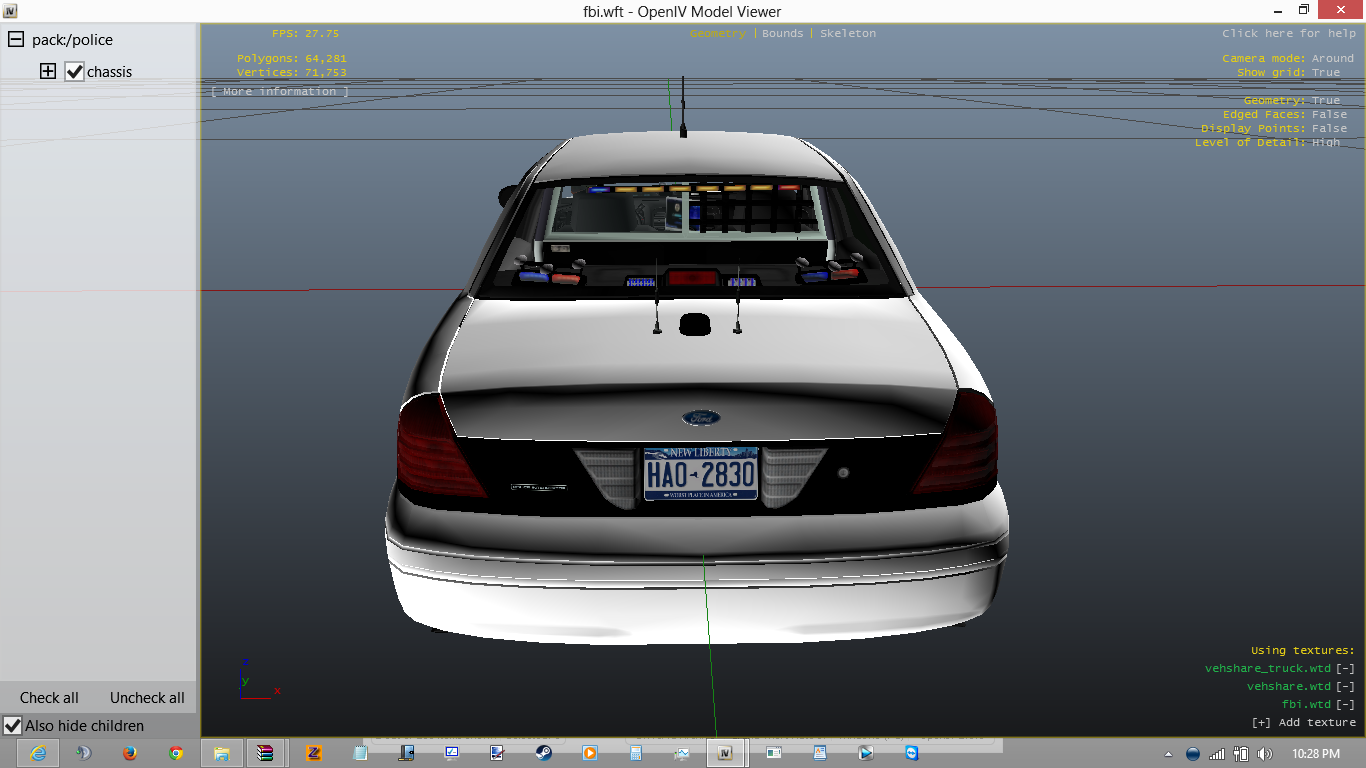Open Google Chrome from the taskbar
1366x768 pixels.
pos(176,753)
